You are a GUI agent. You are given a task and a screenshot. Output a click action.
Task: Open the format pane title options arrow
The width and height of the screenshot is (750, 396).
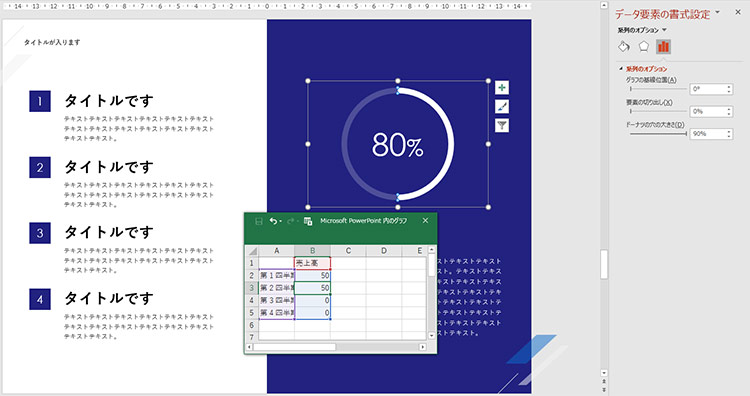click(x=717, y=12)
